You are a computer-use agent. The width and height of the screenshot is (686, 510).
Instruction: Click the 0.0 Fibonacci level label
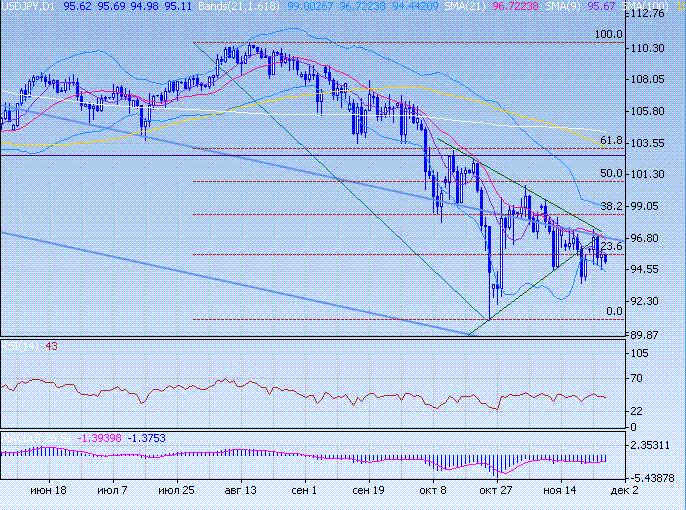click(615, 312)
